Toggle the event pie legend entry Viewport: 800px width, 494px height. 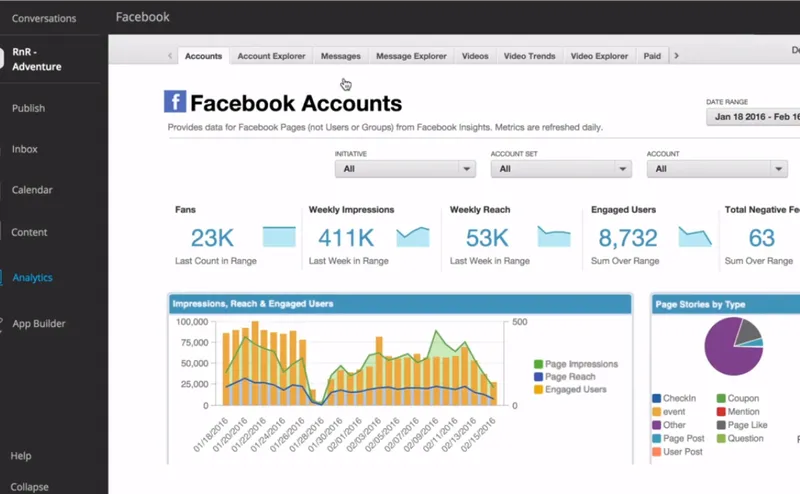click(669, 411)
